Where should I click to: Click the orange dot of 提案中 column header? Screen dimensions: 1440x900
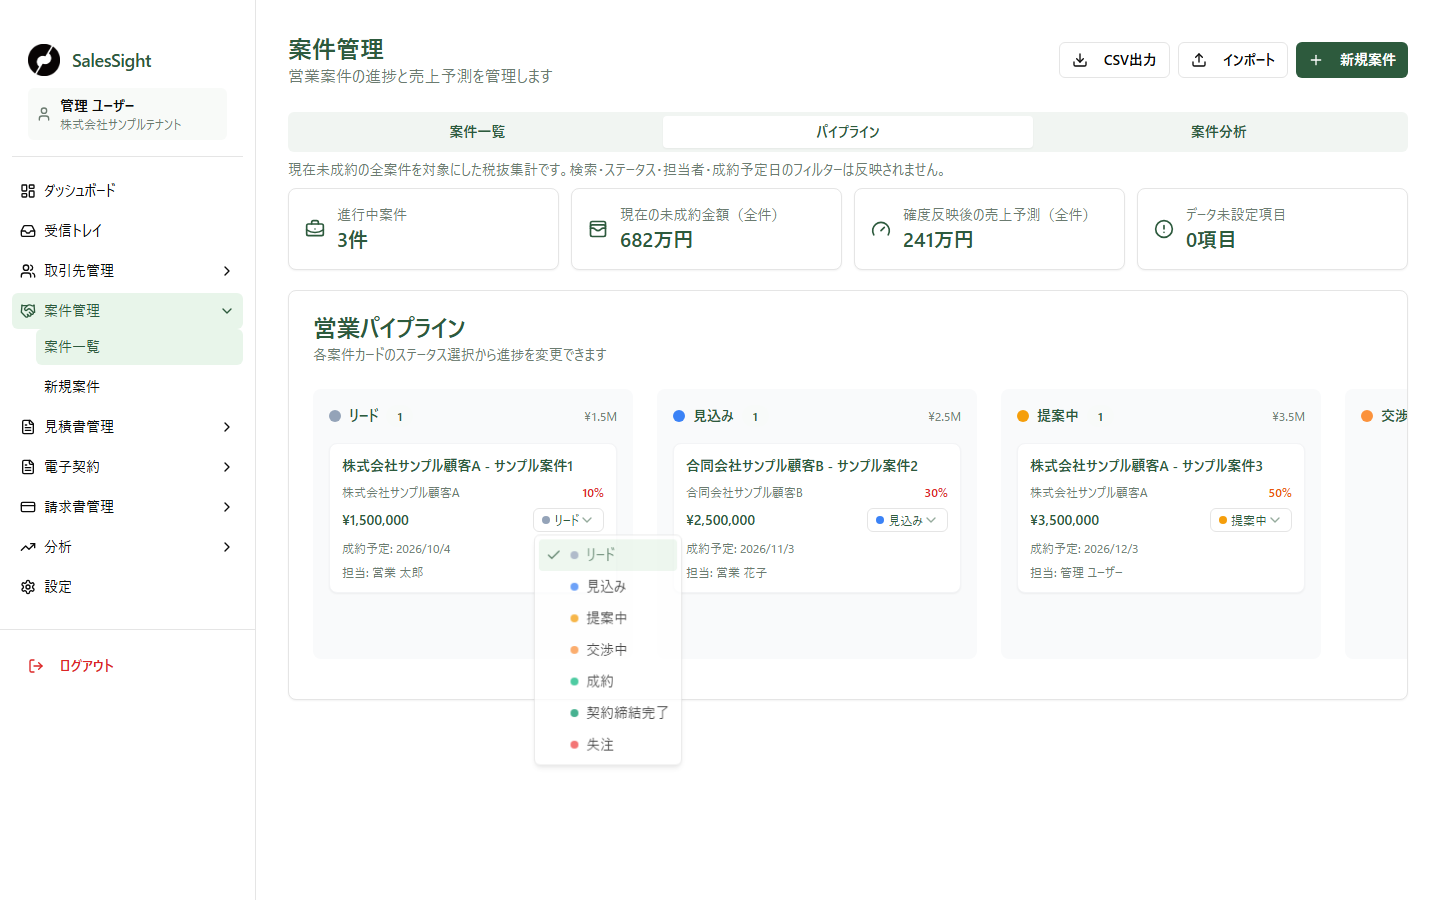[x=1023, y=416]
